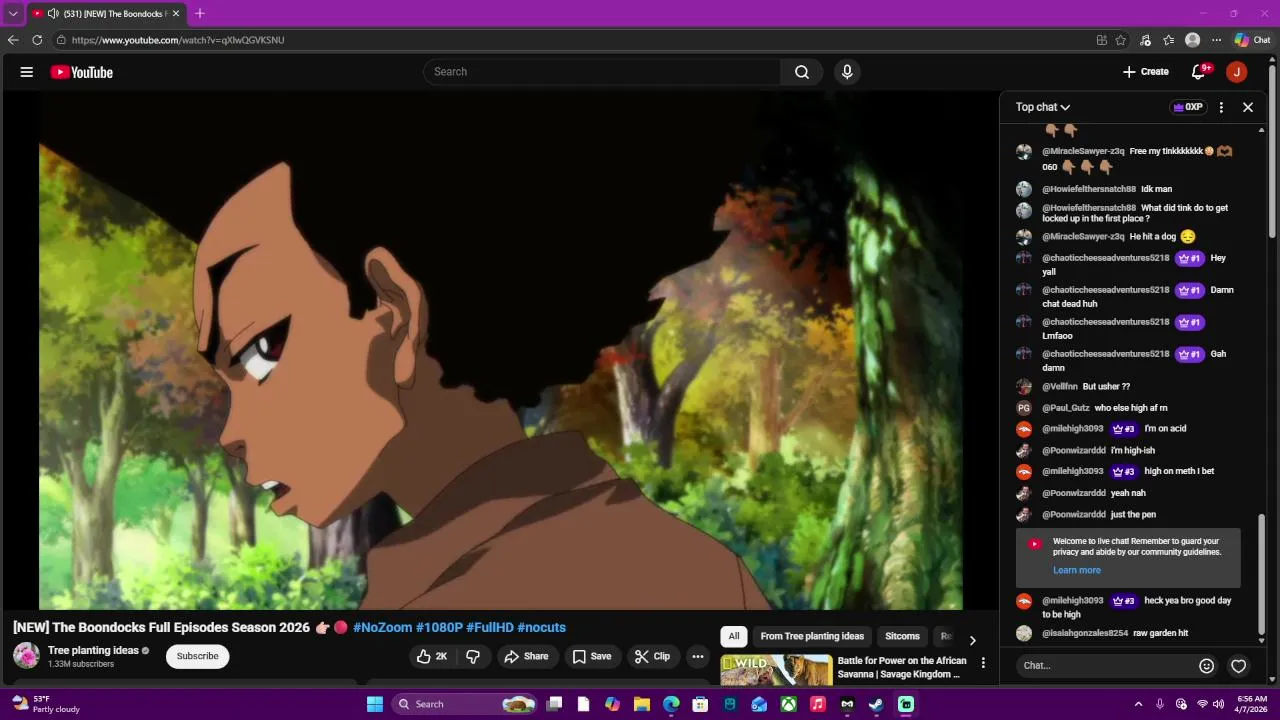Click the browser address bar URL
The height and width of the screenshot is (720, 1280).
click(x=178, y=40)
